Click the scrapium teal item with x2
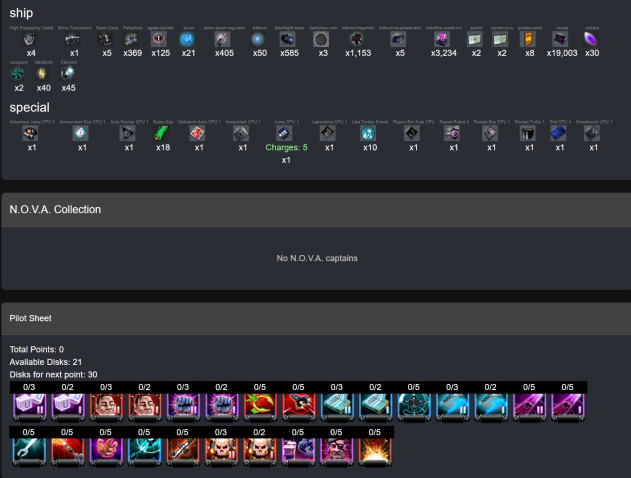The height and width of the screenshot is (478, 631). tap(17, 74)
